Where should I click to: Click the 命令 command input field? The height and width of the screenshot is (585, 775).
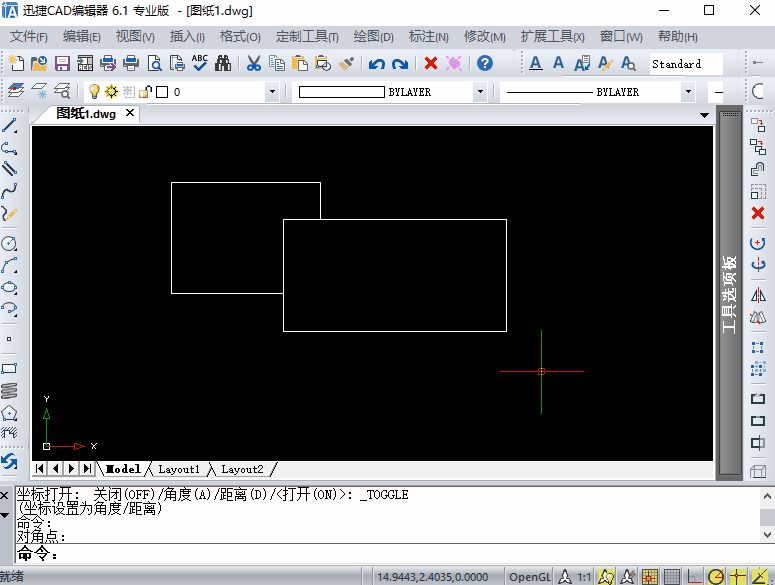393,554
